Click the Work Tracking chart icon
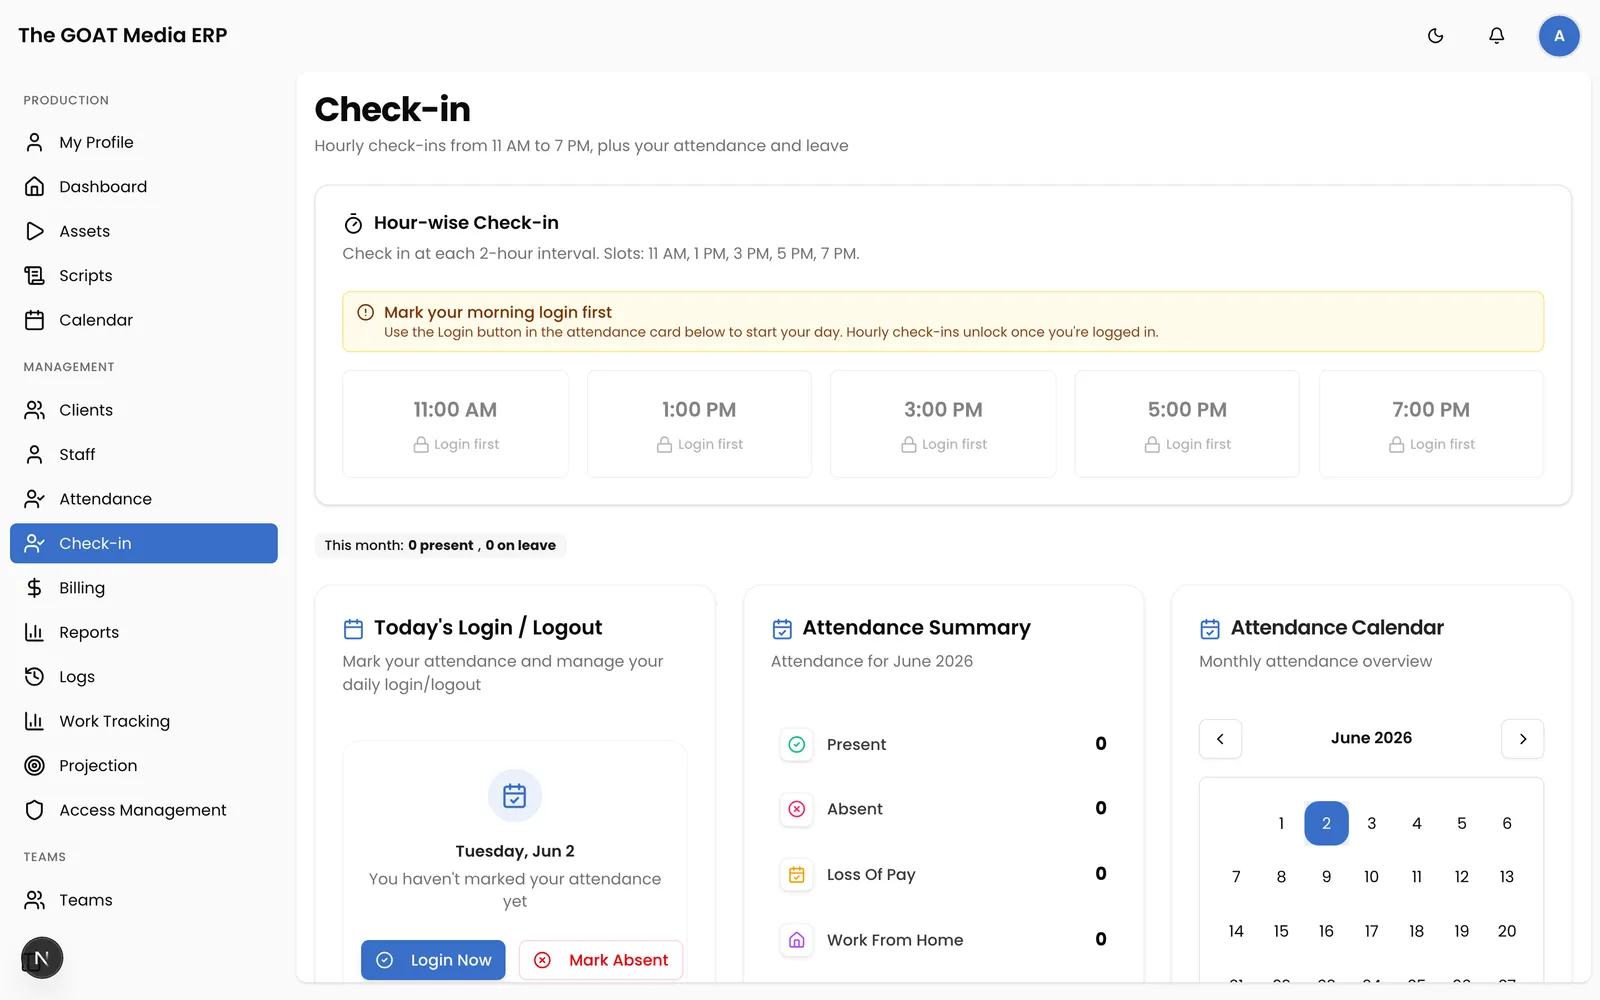This screenshot has height=1000, width=1600. coord(35,721)
